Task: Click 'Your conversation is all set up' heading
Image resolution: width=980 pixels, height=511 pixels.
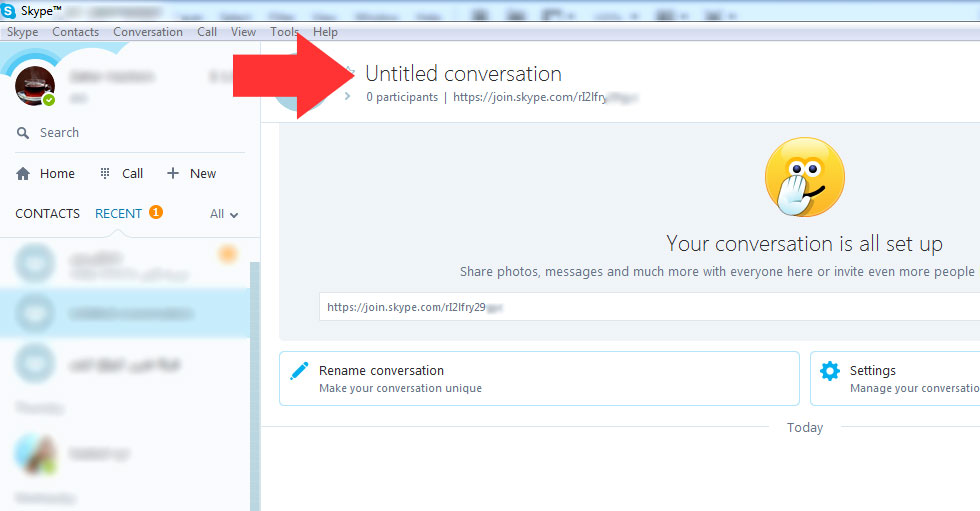Action: coord(804,244)
